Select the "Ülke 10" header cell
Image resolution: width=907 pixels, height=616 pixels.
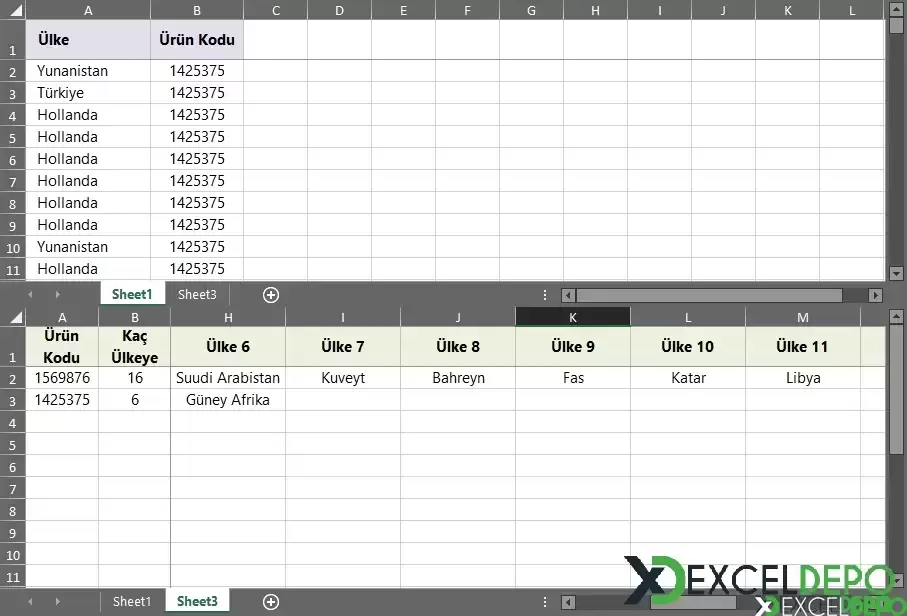coord(688,347)
